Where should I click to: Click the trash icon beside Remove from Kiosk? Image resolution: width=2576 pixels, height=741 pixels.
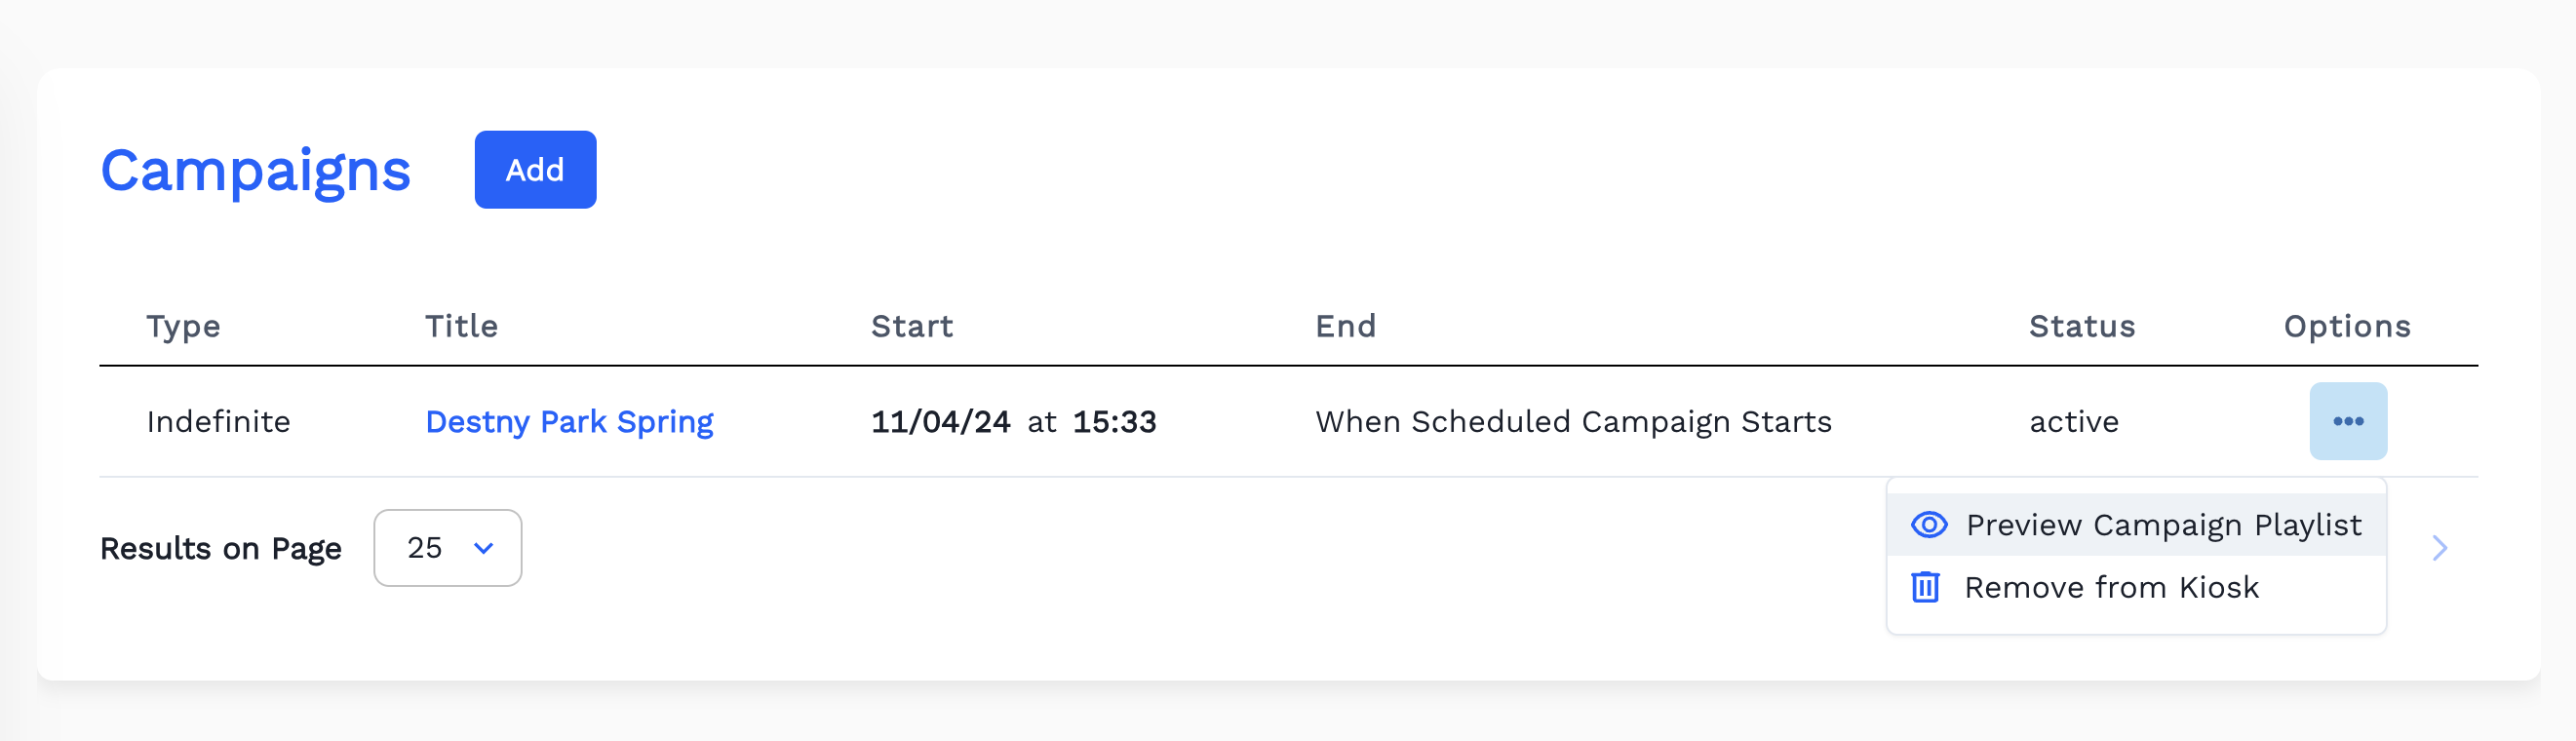[x=1925, y=587]
